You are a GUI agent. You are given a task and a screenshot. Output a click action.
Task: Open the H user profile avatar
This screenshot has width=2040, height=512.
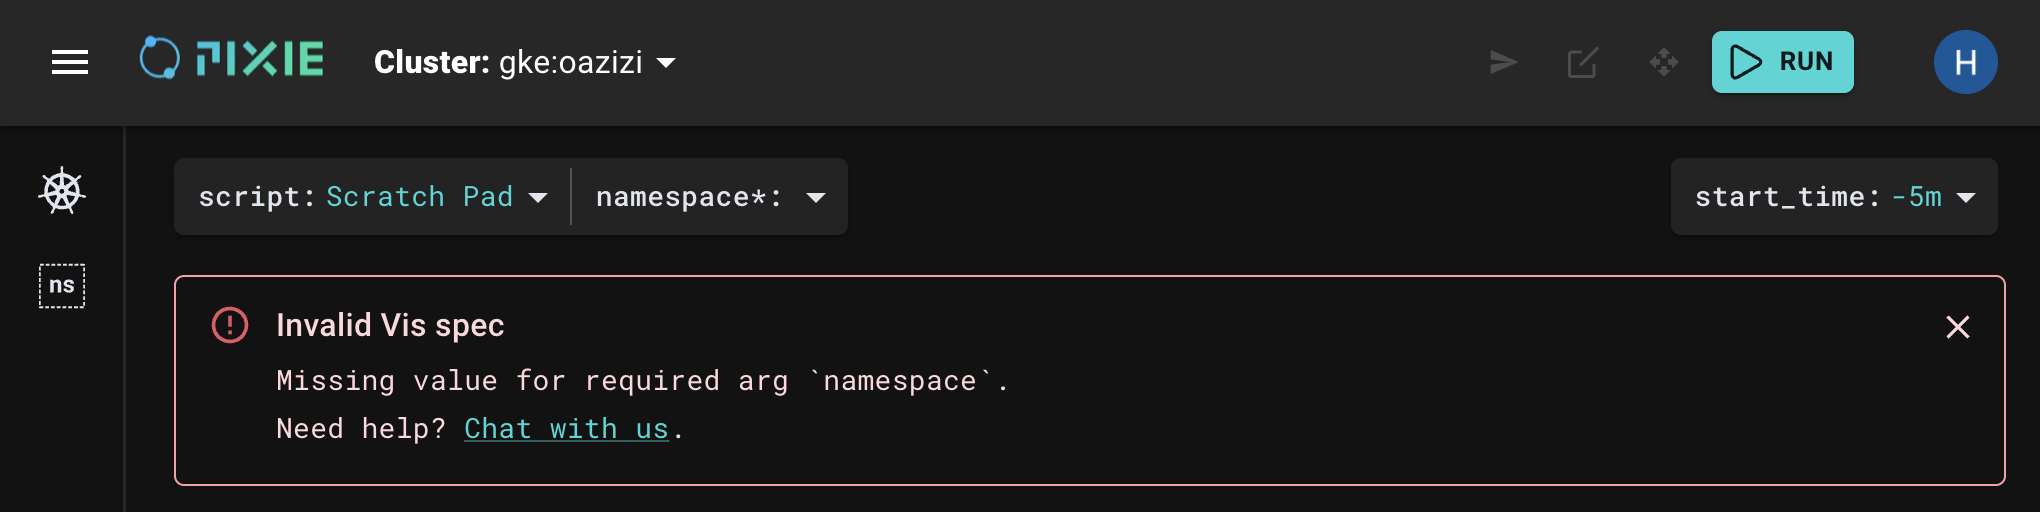(x=1965, y=62)
